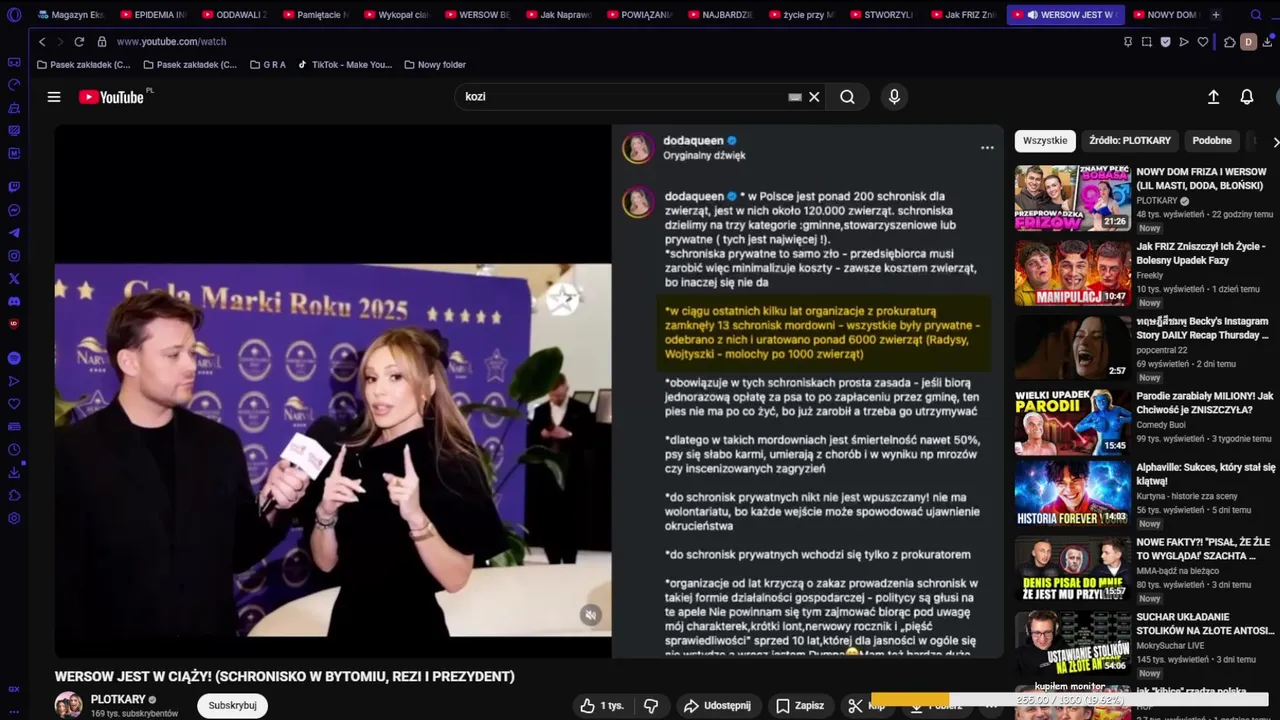Go back in browser history
The image size is (1280, 720).
point(42,42)
